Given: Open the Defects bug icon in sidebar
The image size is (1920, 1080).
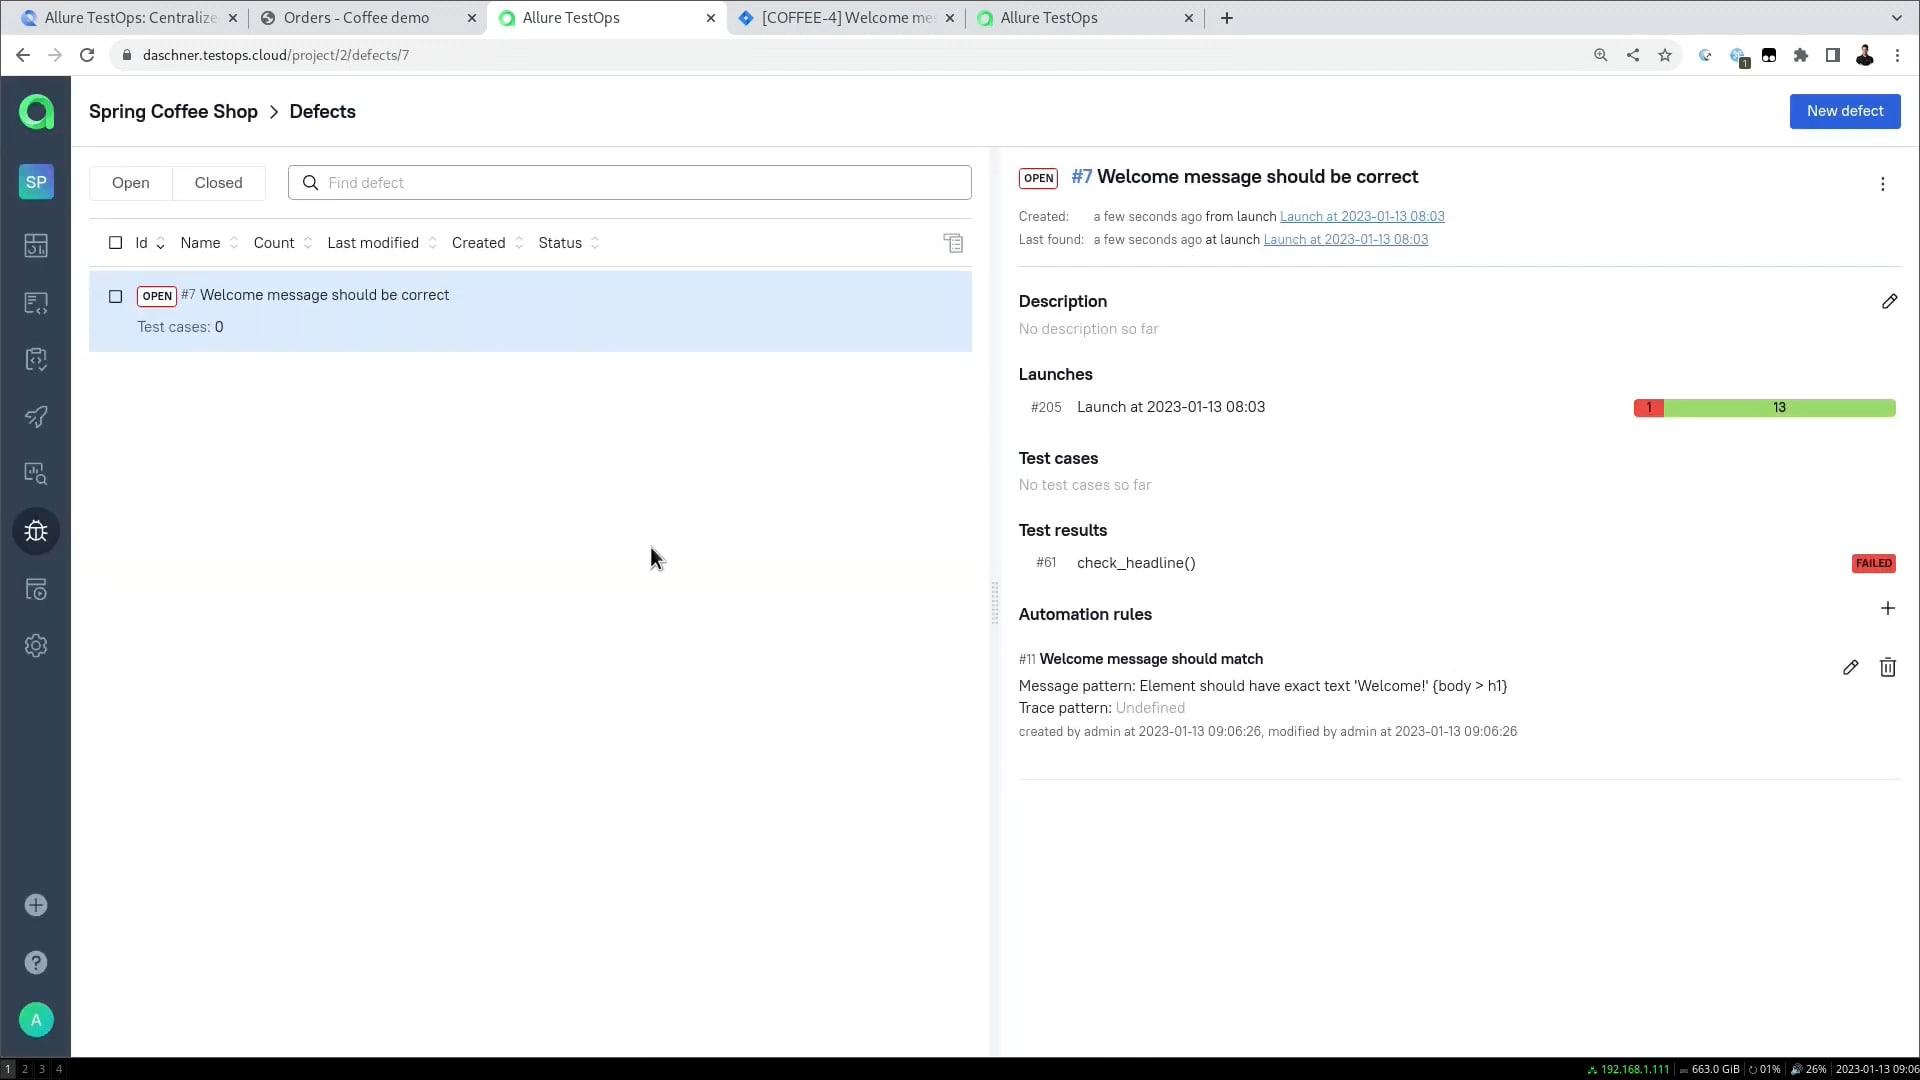Looking at the screenshot, I should coord(36,531).
